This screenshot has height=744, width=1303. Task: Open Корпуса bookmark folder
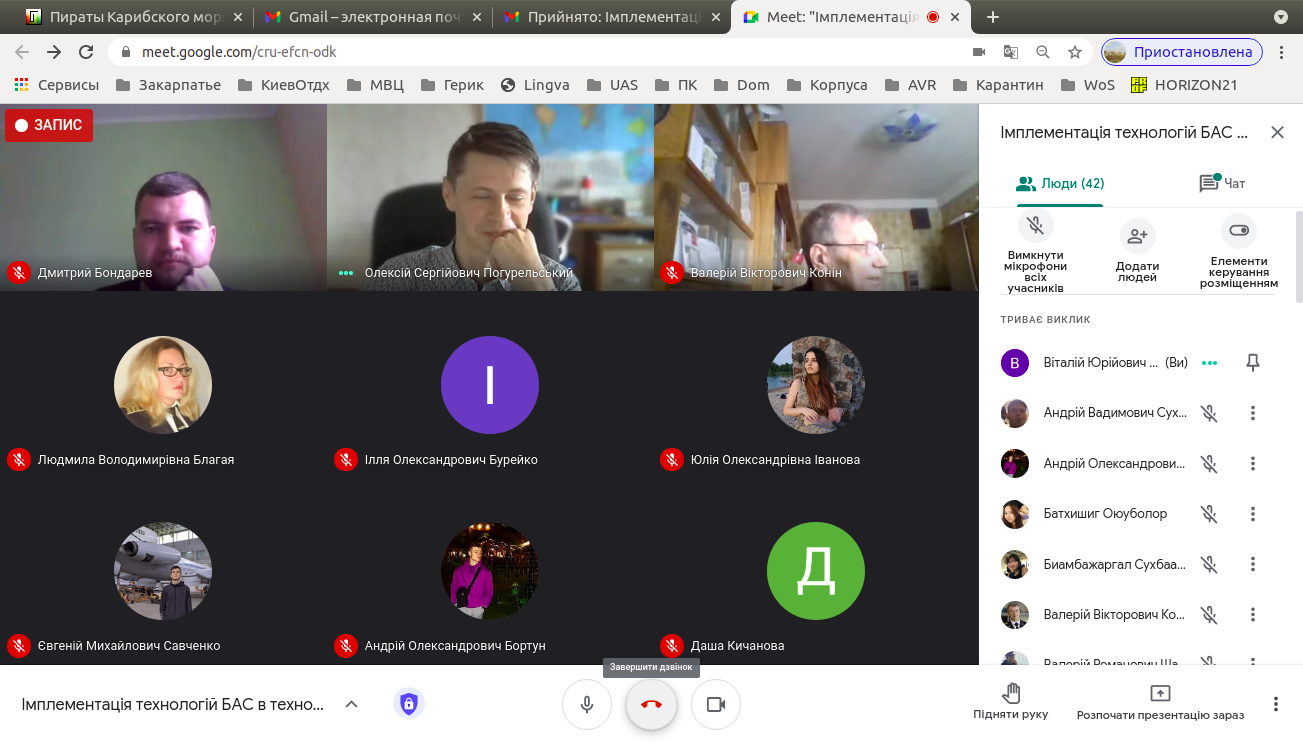tap(827, 85)
